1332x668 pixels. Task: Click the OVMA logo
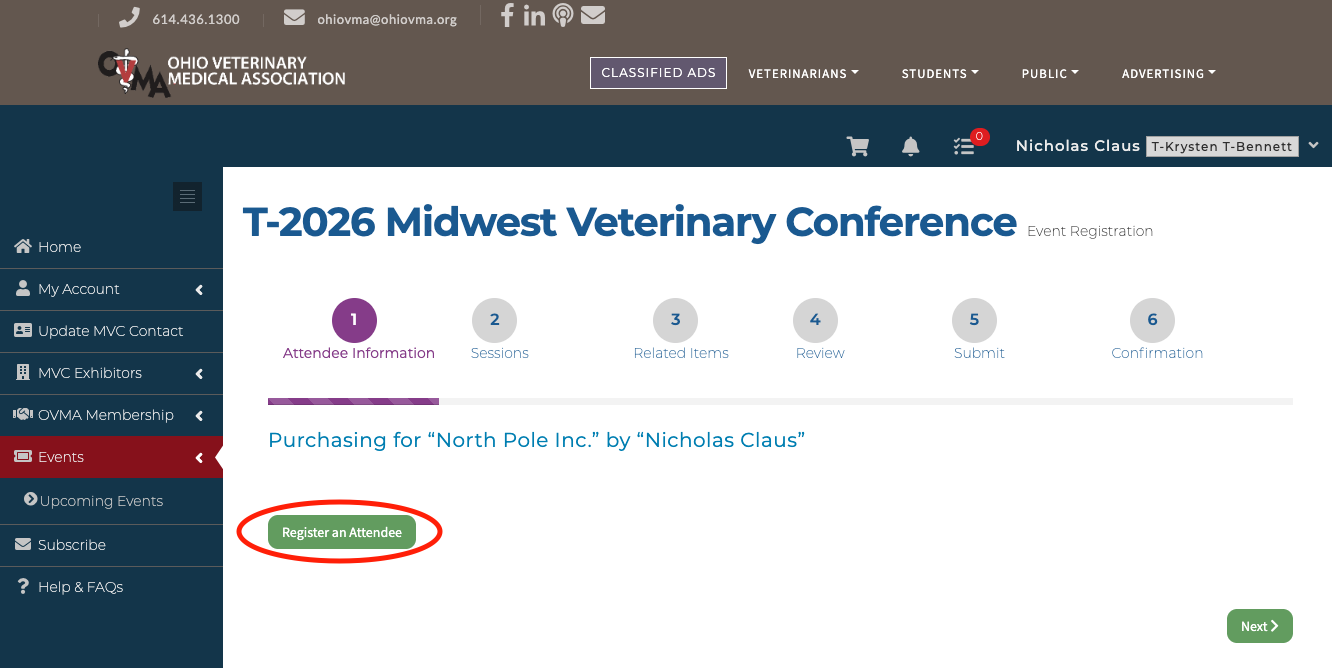coord(222,73)
